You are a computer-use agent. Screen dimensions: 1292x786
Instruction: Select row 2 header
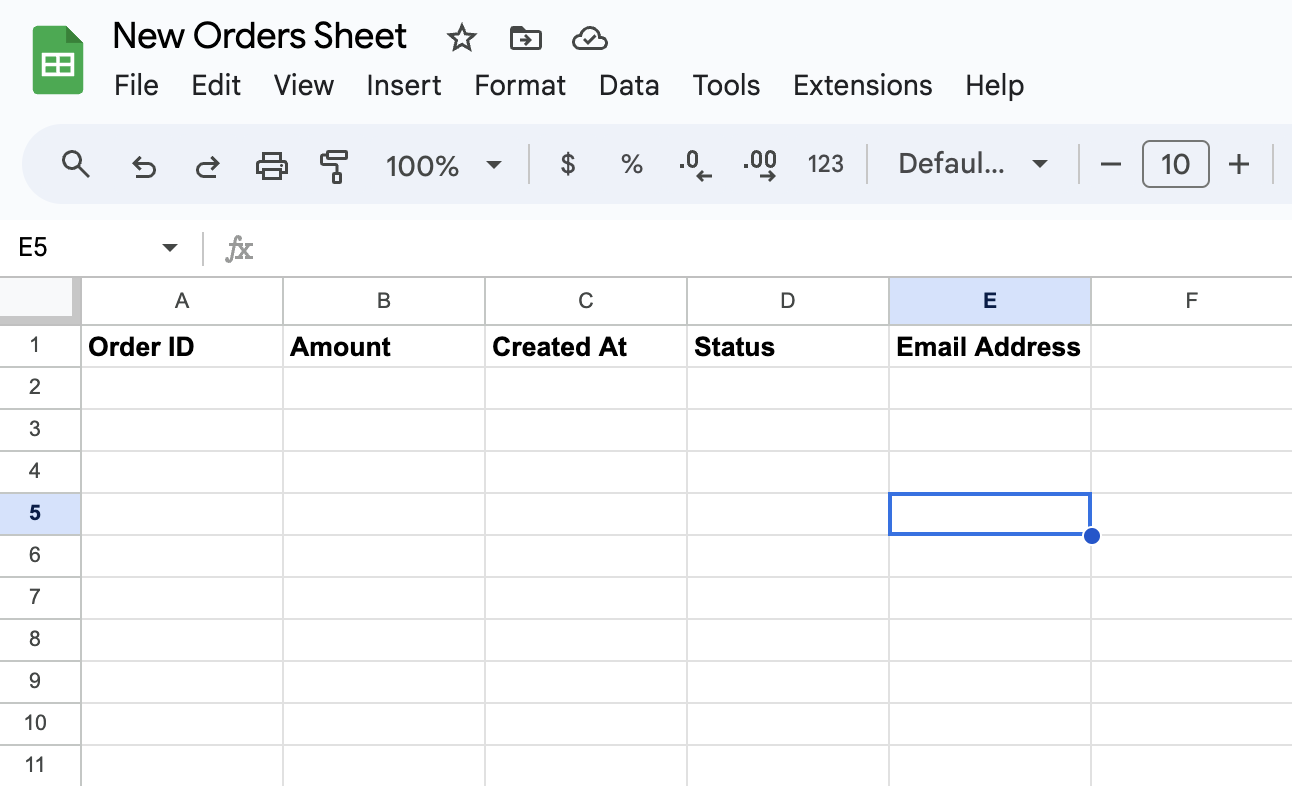click(40, 388)
